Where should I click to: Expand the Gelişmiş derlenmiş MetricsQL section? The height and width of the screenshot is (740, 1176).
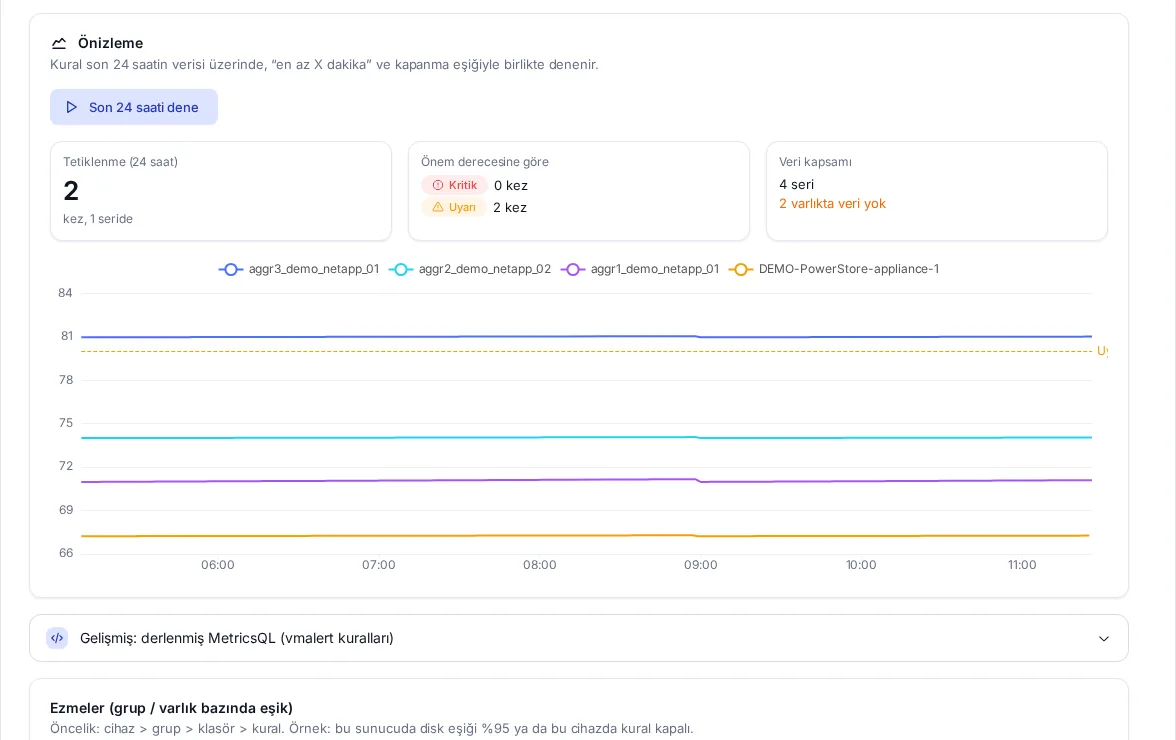pos(578,638)
